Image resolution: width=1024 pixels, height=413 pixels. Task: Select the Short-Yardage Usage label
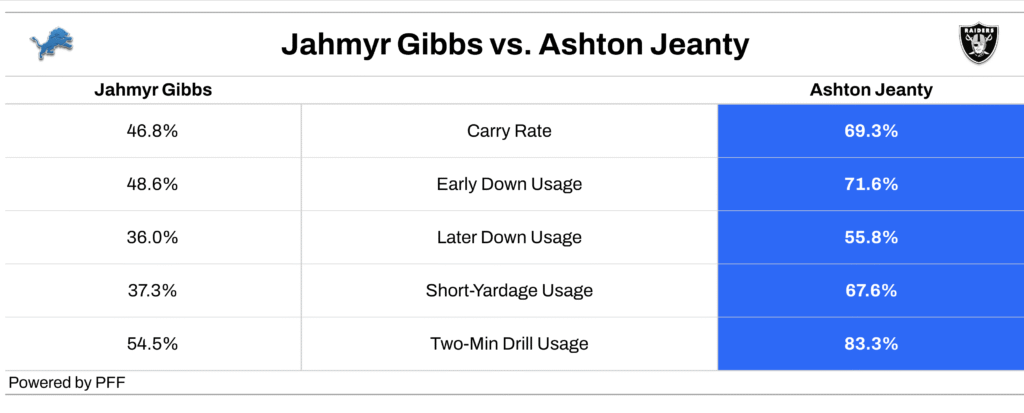pyautogui.click(x=509, y=290)
